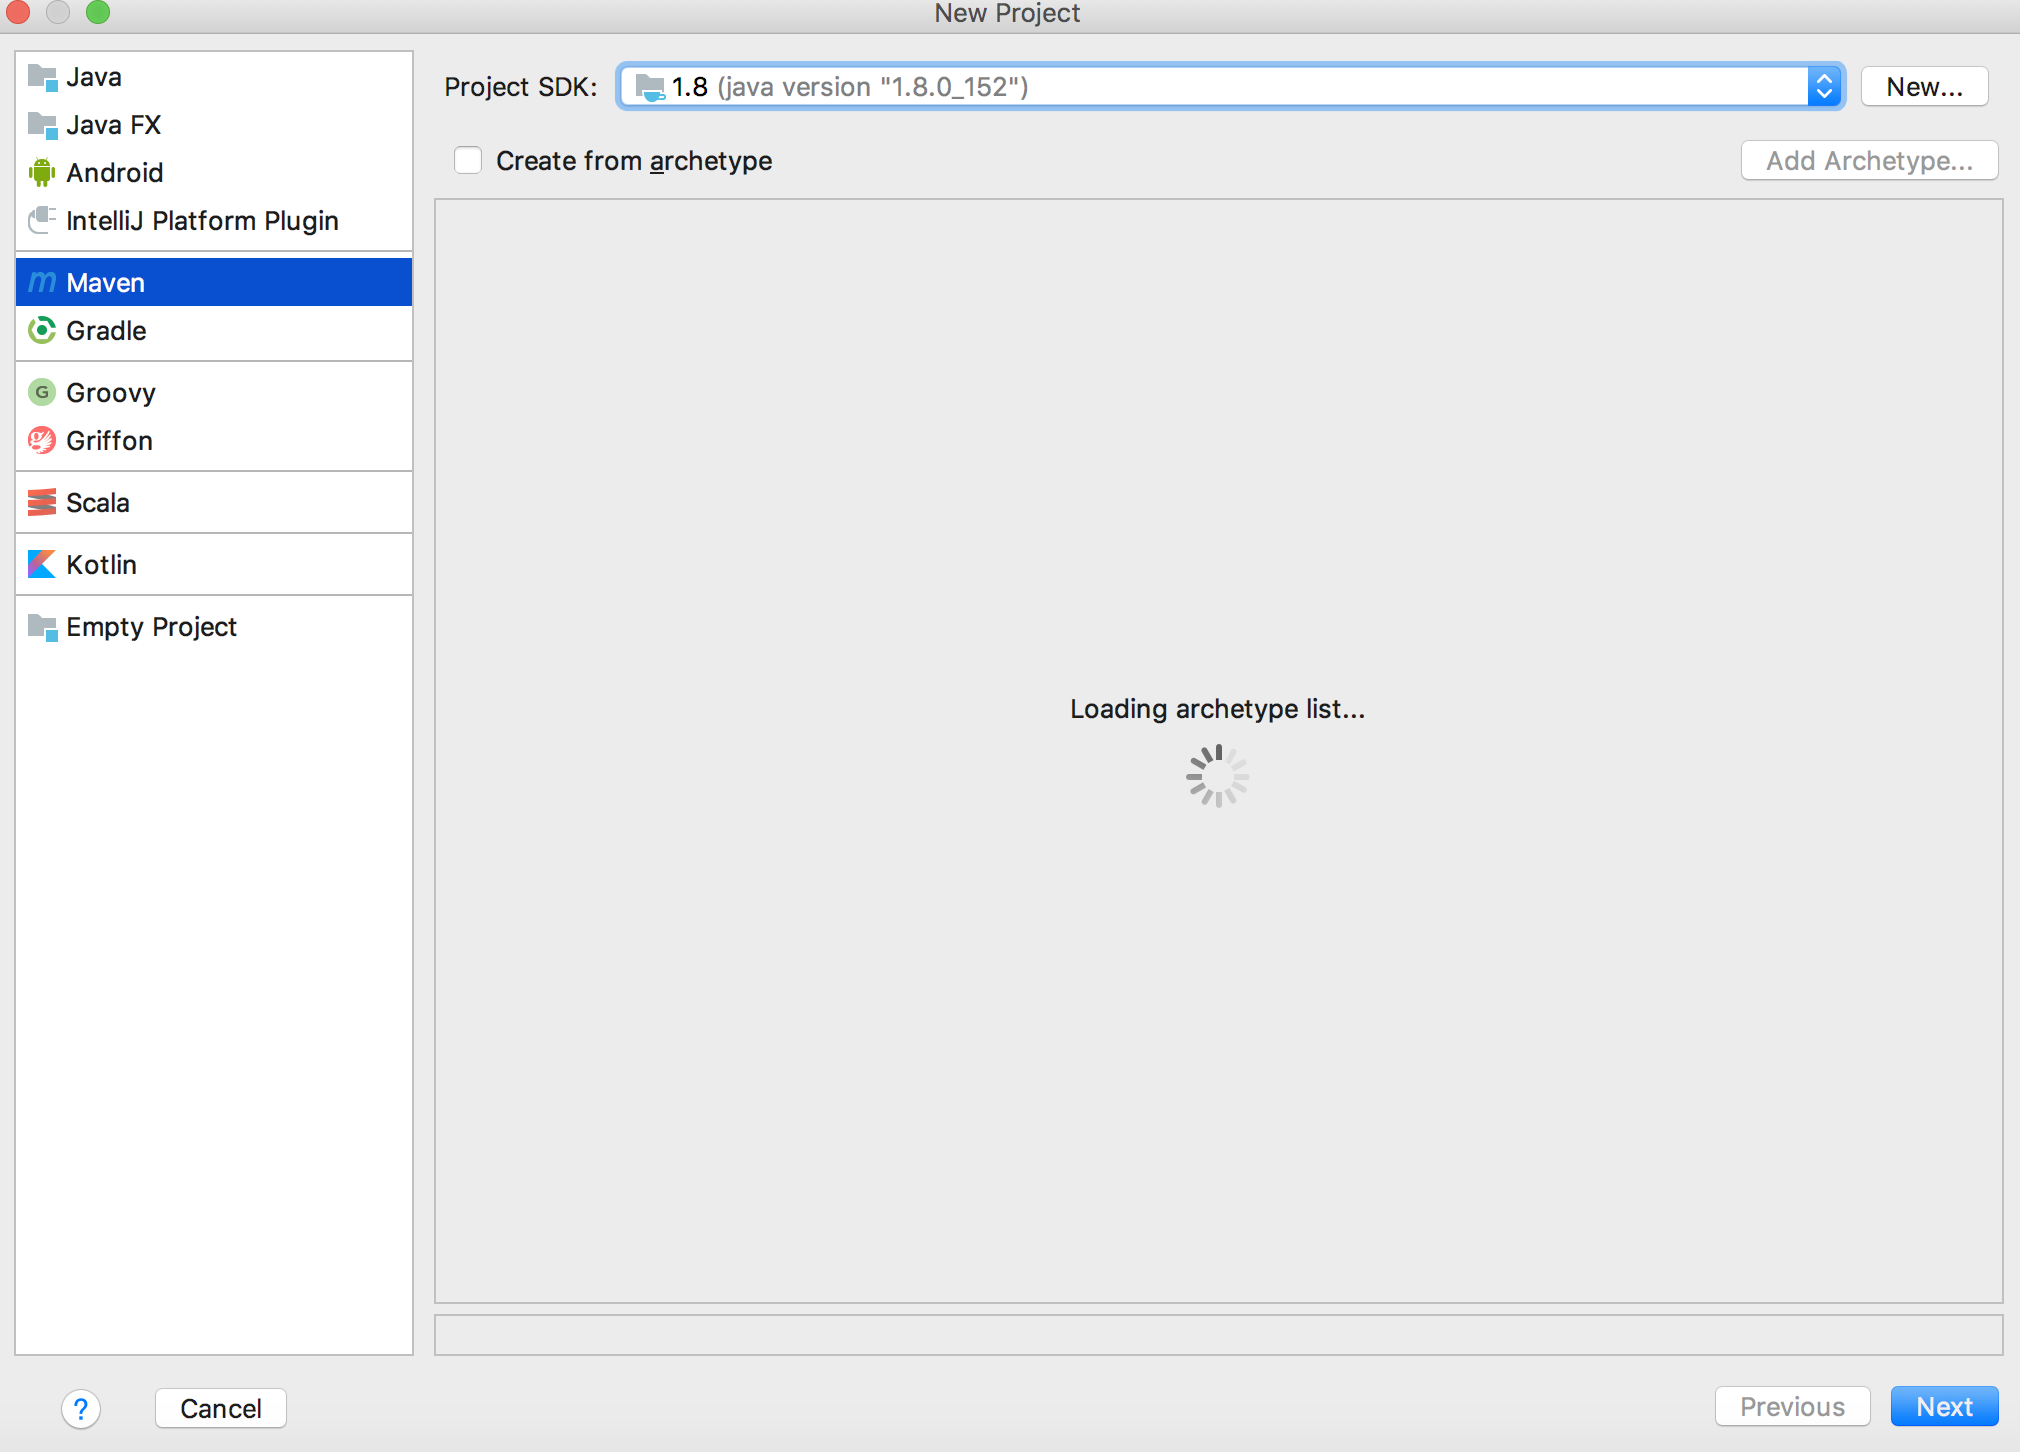
Task: Choose Griffon project type
Action: (x=214, y=441)
